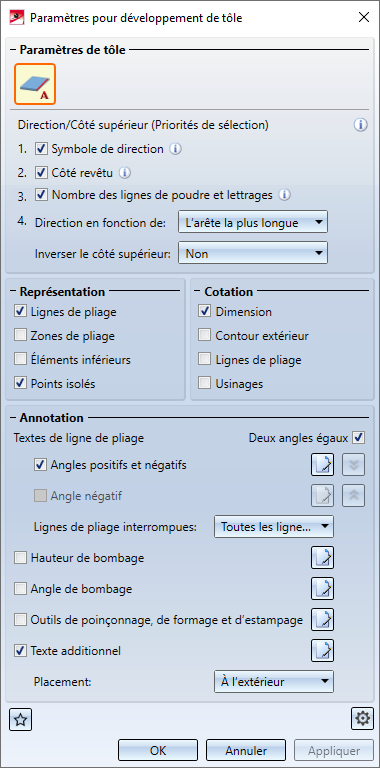Confirm dialog with OK button

(158, 751)
